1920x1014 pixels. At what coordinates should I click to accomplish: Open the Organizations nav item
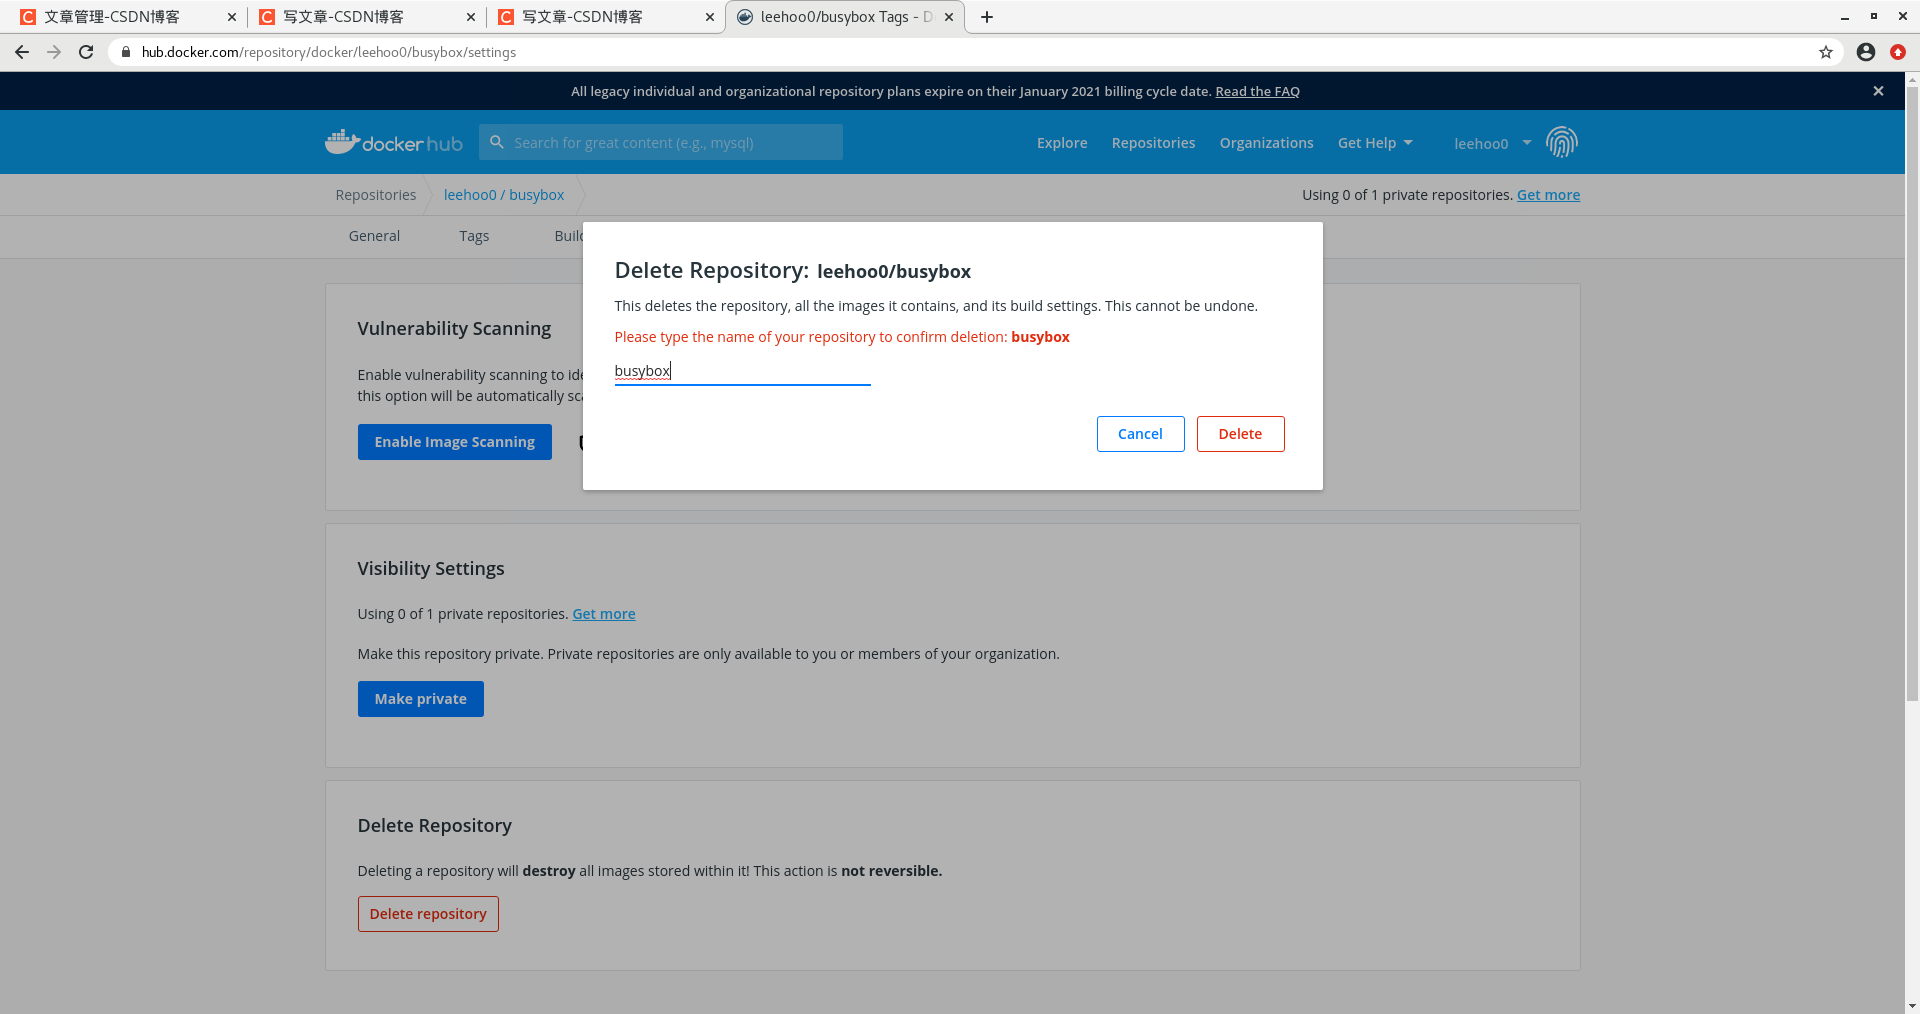pos(1266,143)
